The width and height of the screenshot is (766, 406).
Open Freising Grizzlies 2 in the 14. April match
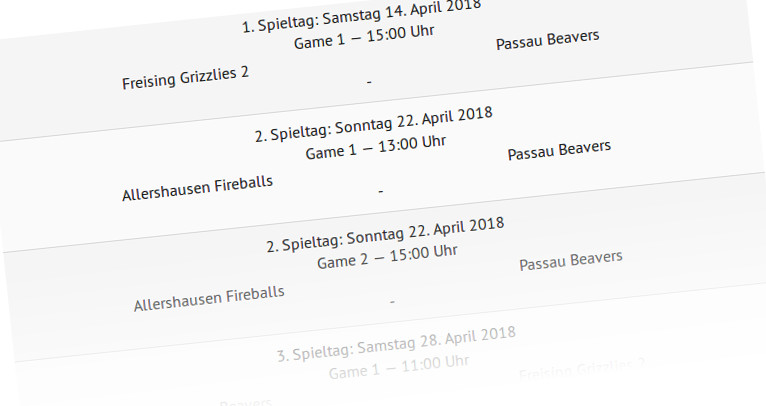(185, 78)
